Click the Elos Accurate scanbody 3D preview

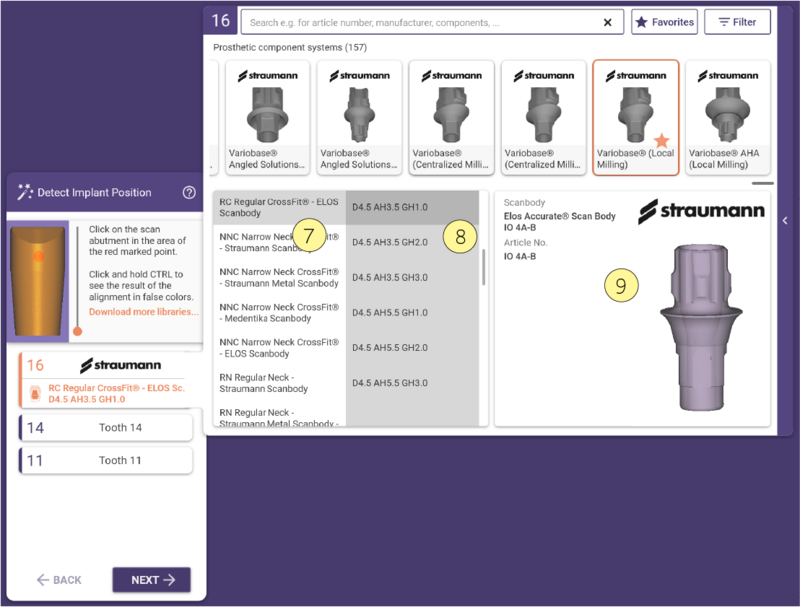coord(702,327)
